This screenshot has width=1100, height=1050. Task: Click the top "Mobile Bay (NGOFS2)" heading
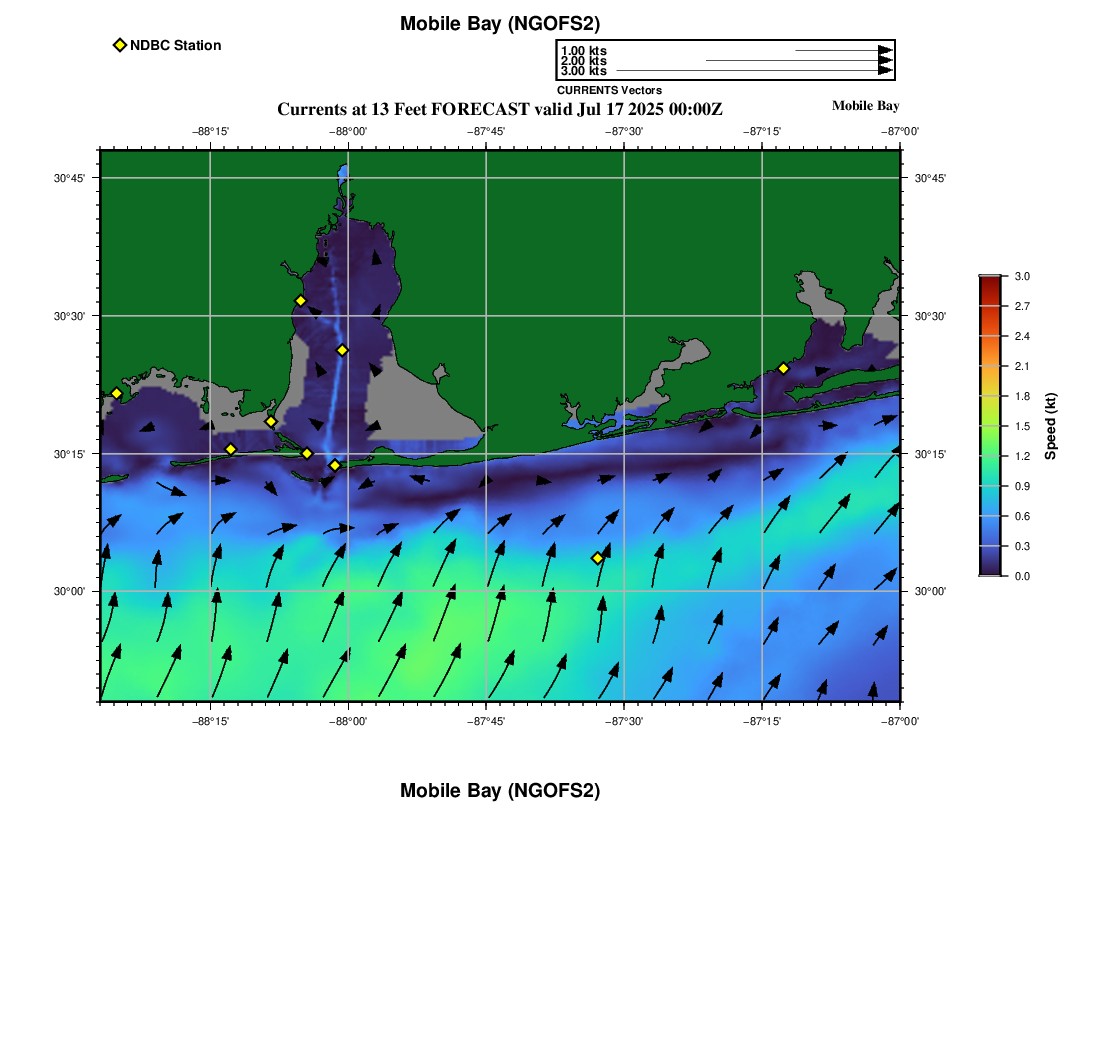pyautogui.click(x=499, y=24)
